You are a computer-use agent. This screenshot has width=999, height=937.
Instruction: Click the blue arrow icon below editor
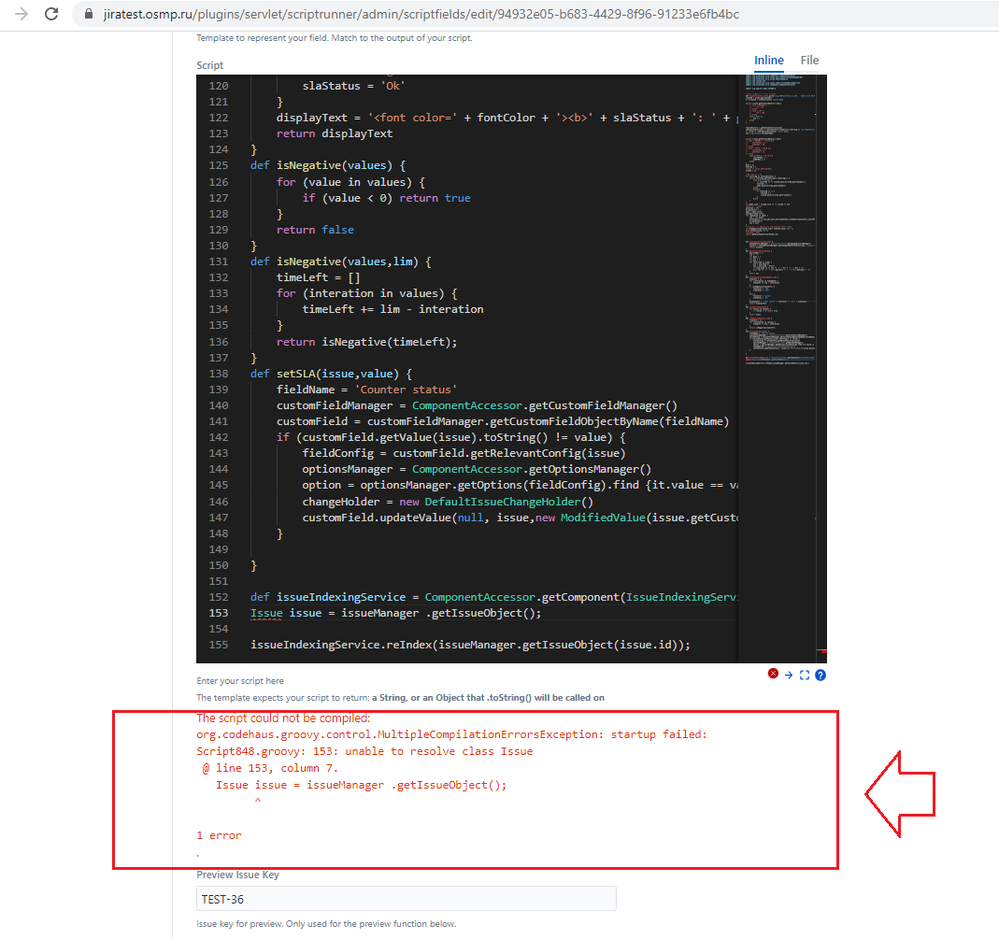click(x=789, y=675)
